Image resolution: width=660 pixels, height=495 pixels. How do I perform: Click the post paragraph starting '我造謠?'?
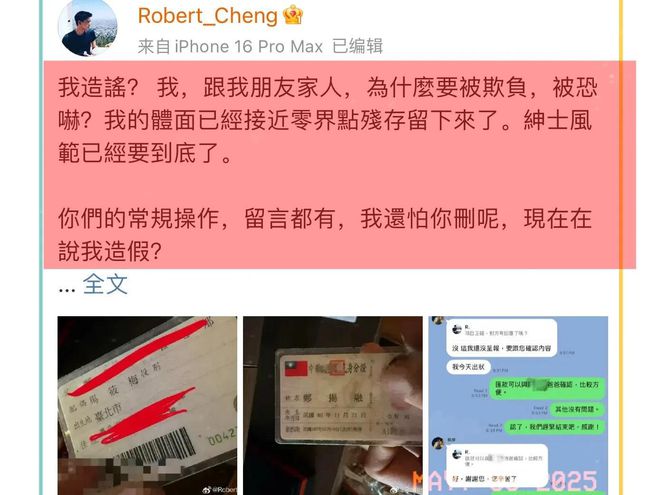click(327, 120)
